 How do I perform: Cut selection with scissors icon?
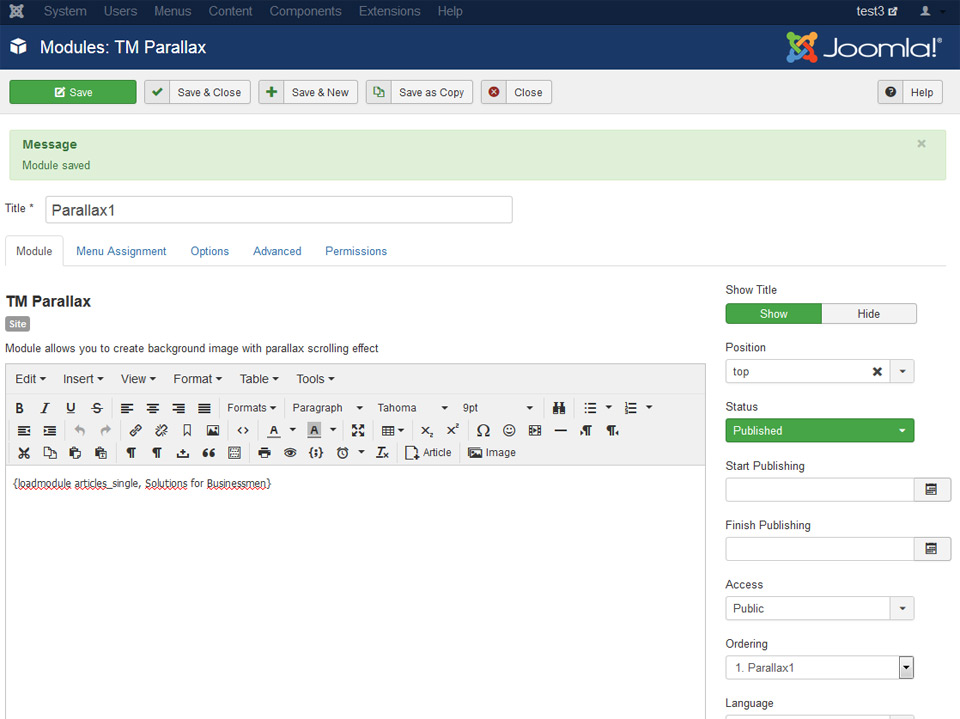point(24,453)
